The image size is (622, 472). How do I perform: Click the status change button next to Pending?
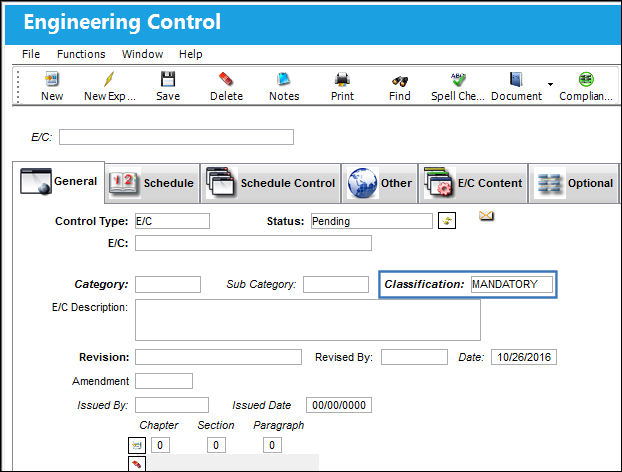[x=447, y=221]
